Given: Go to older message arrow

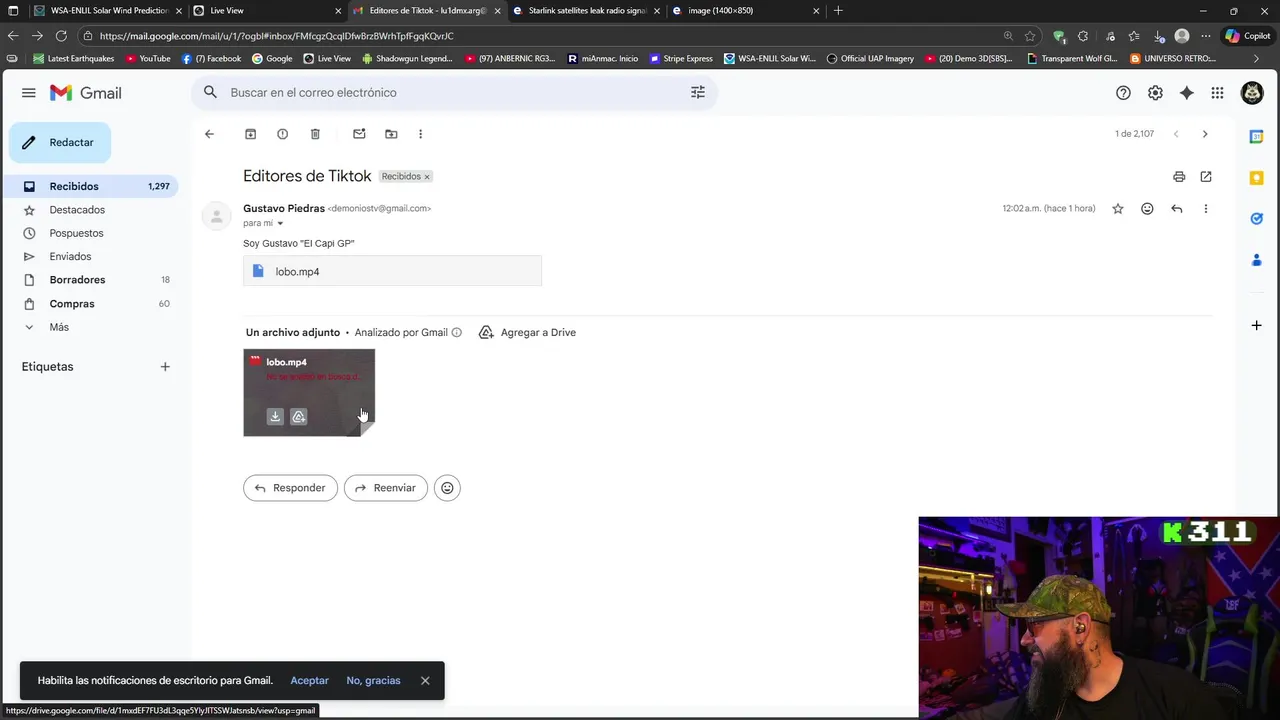Looking at the screenshot, I should 1205,134.
